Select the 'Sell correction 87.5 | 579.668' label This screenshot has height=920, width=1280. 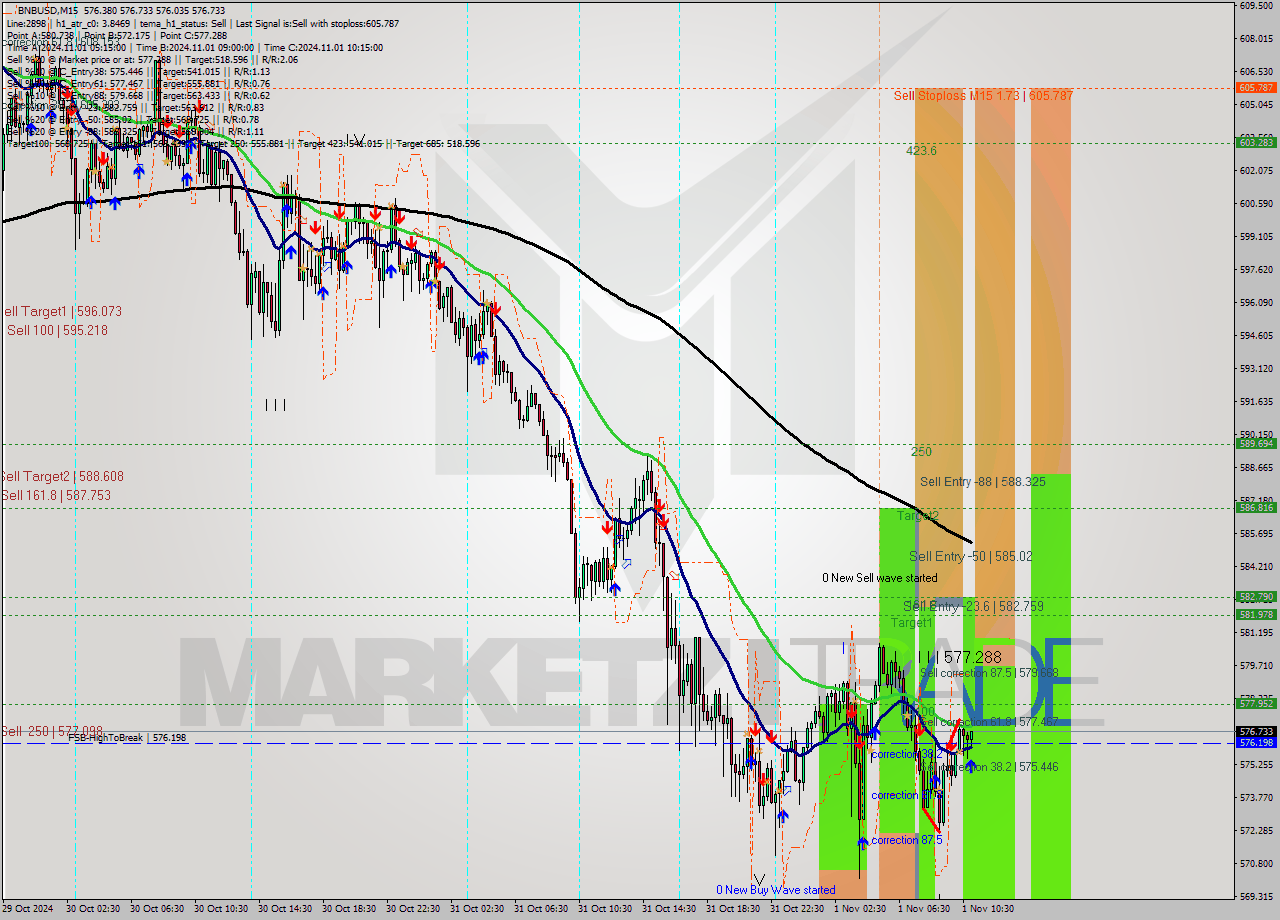(x=989, y=673)
